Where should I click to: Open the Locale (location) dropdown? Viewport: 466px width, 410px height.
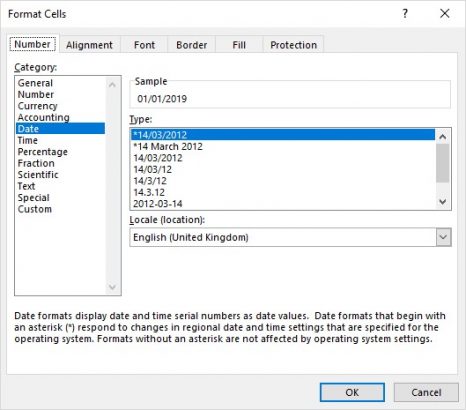(x=443, y=237)
